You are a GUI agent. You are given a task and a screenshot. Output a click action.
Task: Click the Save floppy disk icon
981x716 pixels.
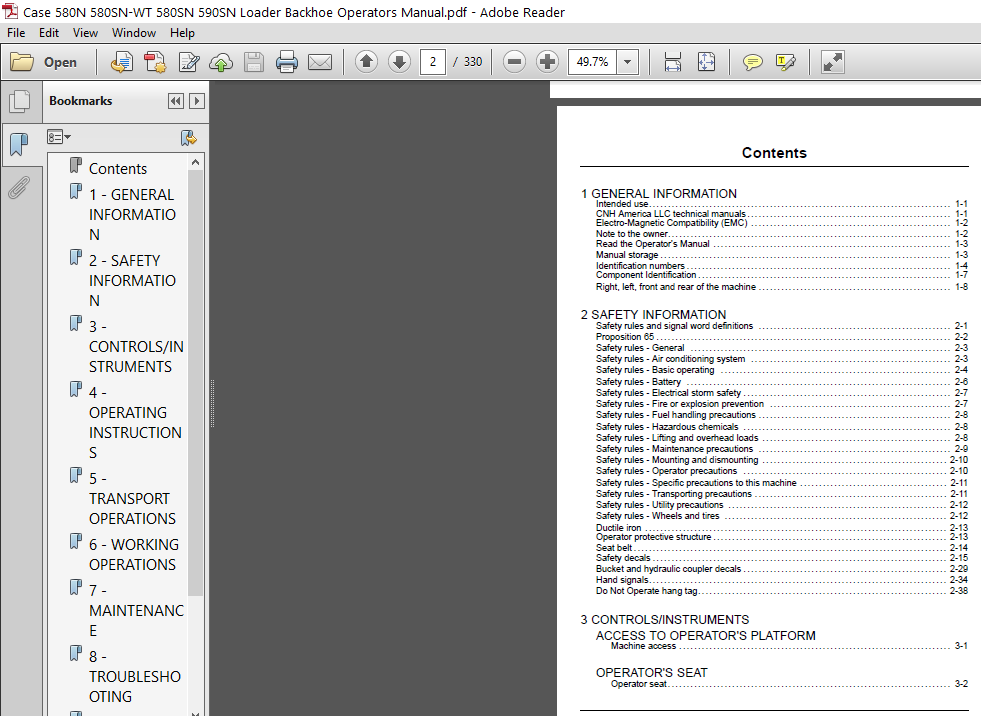tap(253, 62)
